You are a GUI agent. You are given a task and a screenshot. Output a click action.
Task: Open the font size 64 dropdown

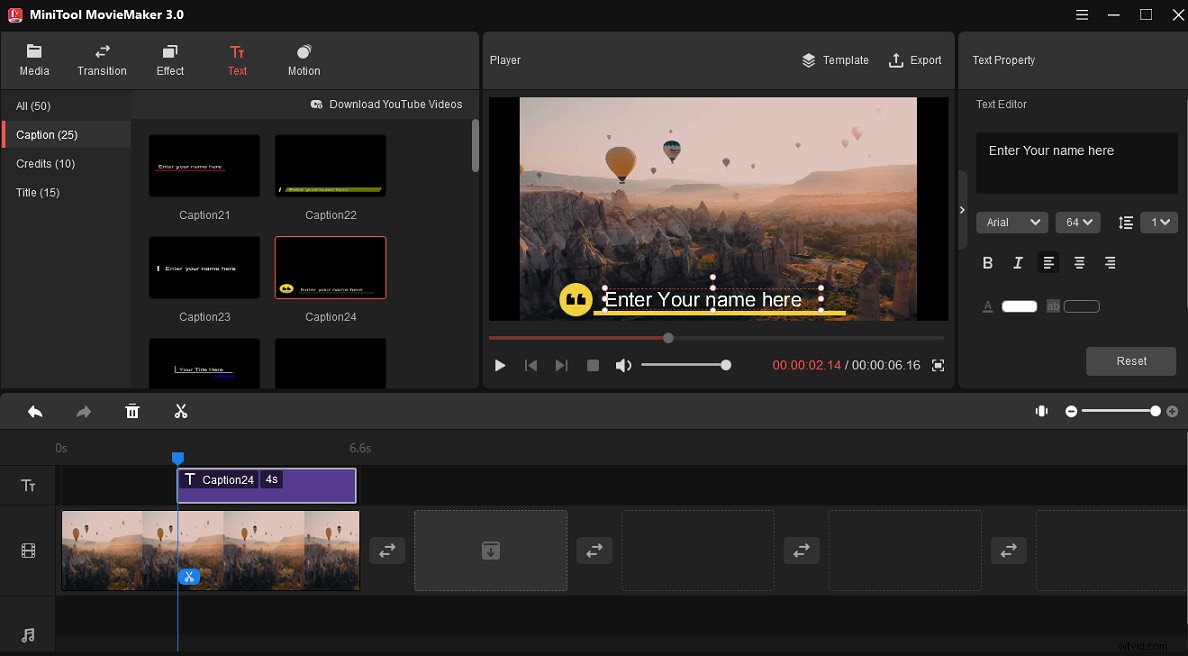[1078, 222]
